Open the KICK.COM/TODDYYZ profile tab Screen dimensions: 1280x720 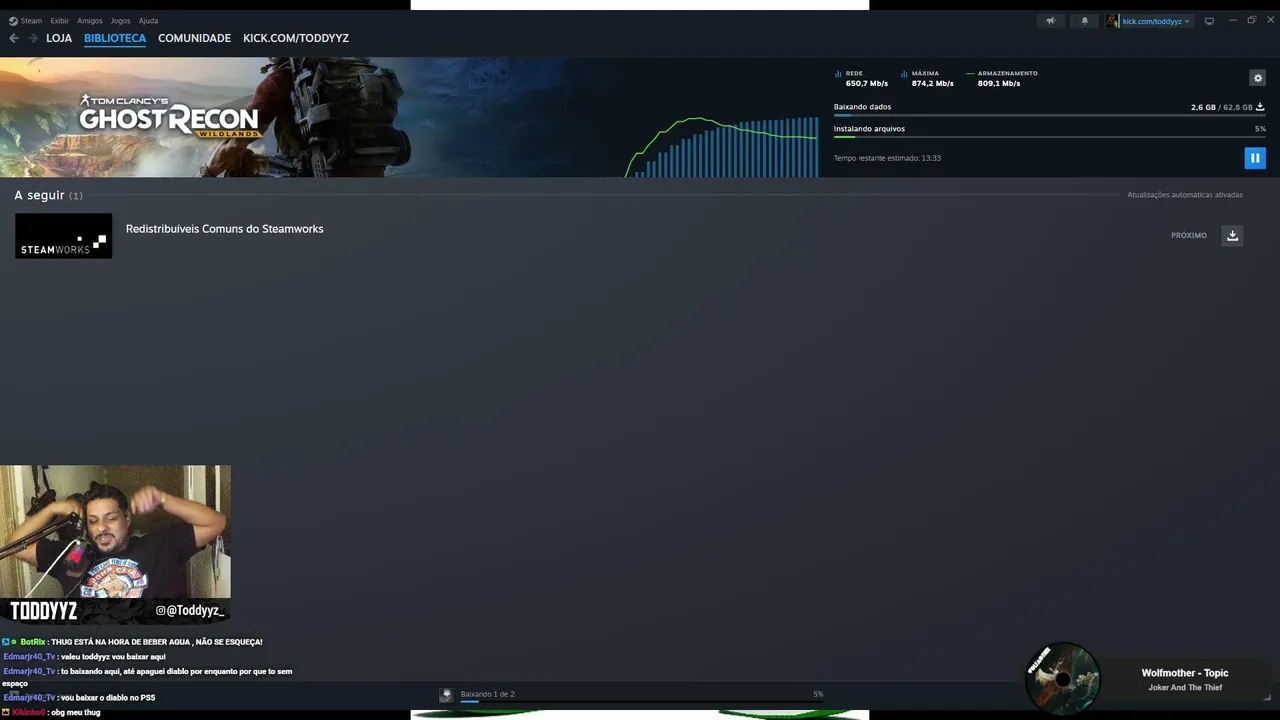(x=296, y=38)
